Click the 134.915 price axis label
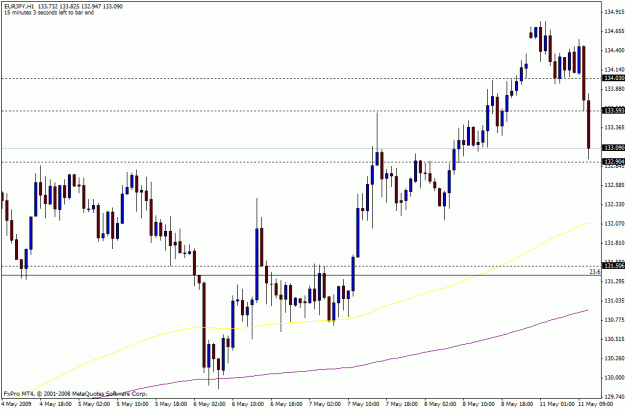This screenshot has height=409, width=625. point(614,12)
